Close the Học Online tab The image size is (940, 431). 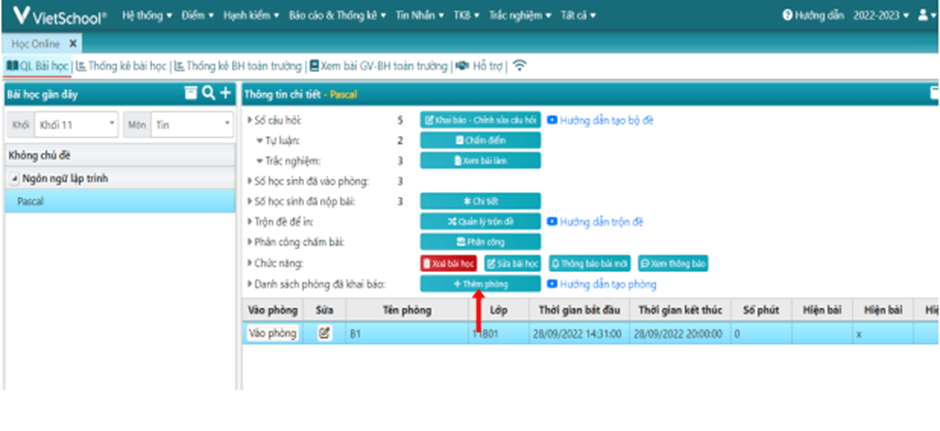click(x=73, y=44)
